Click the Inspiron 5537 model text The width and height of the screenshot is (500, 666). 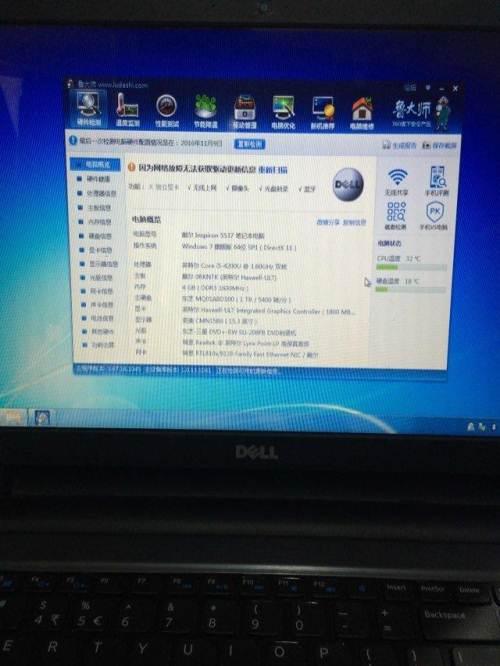[223, 235]
